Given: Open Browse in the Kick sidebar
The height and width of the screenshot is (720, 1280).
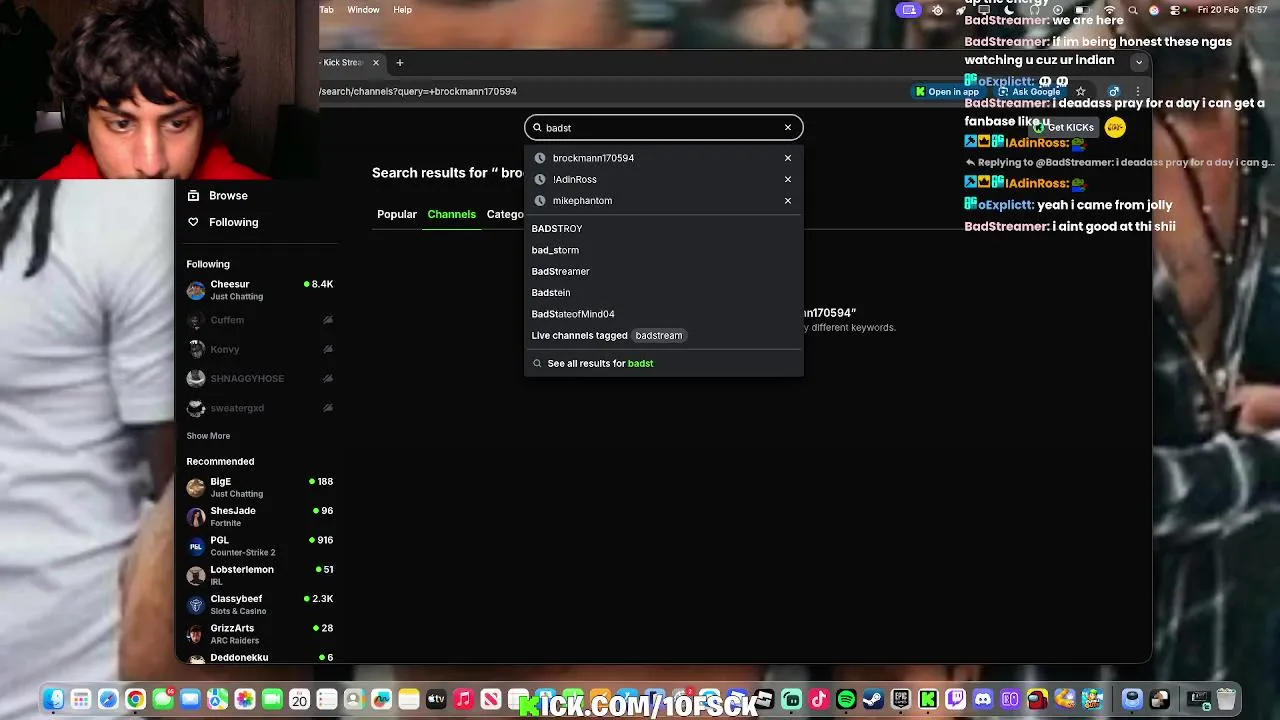Looking at the screenshot, I should tap(218, 196).
